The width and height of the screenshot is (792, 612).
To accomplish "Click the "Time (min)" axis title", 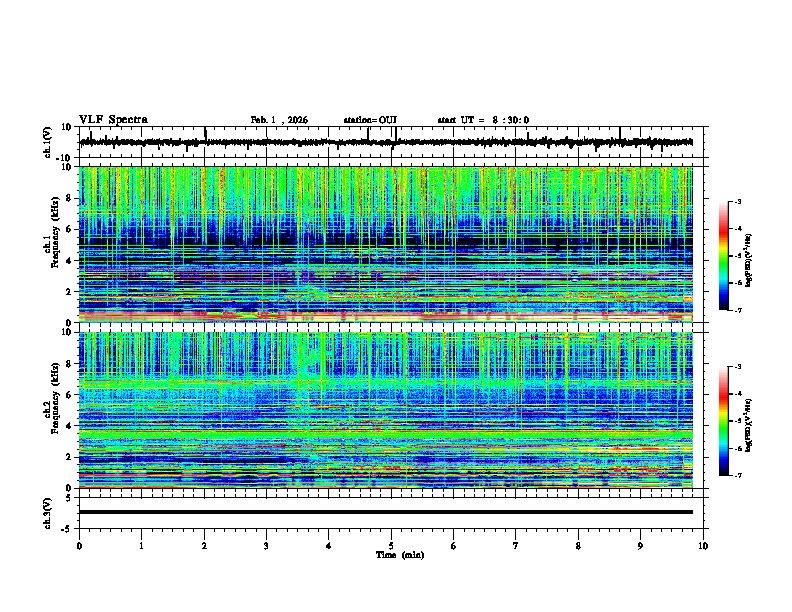I will (x=400, y=555).
